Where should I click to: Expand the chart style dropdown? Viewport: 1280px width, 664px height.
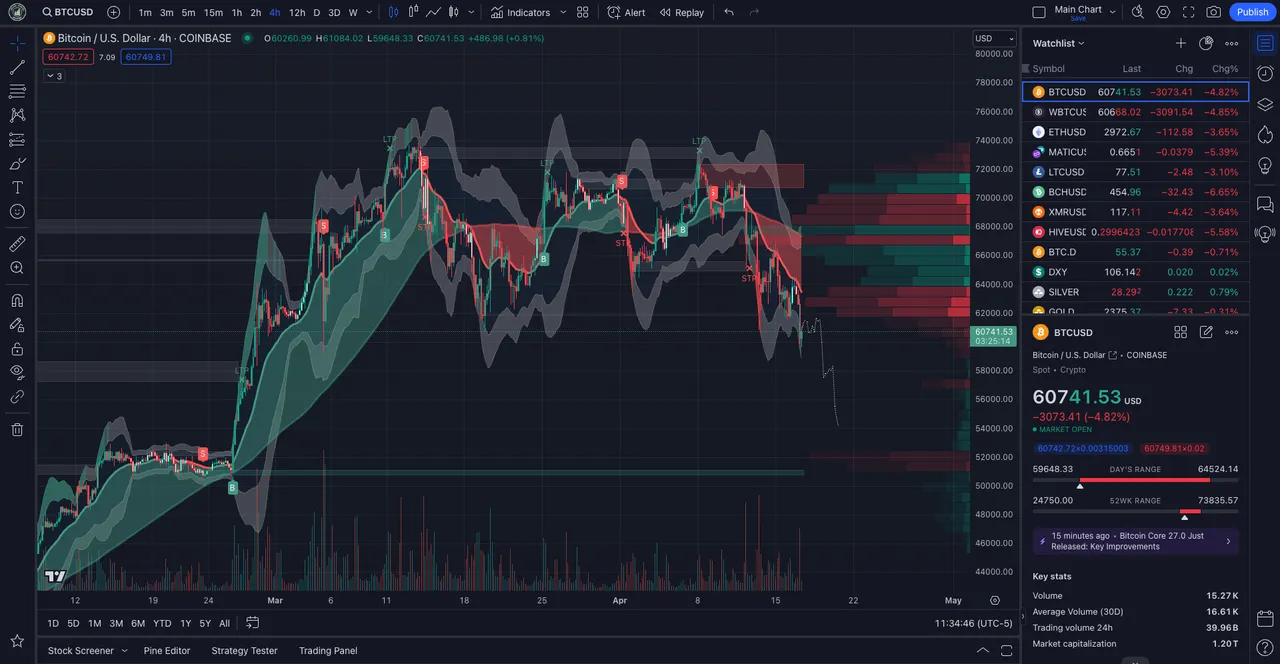(x=471, y=12)
